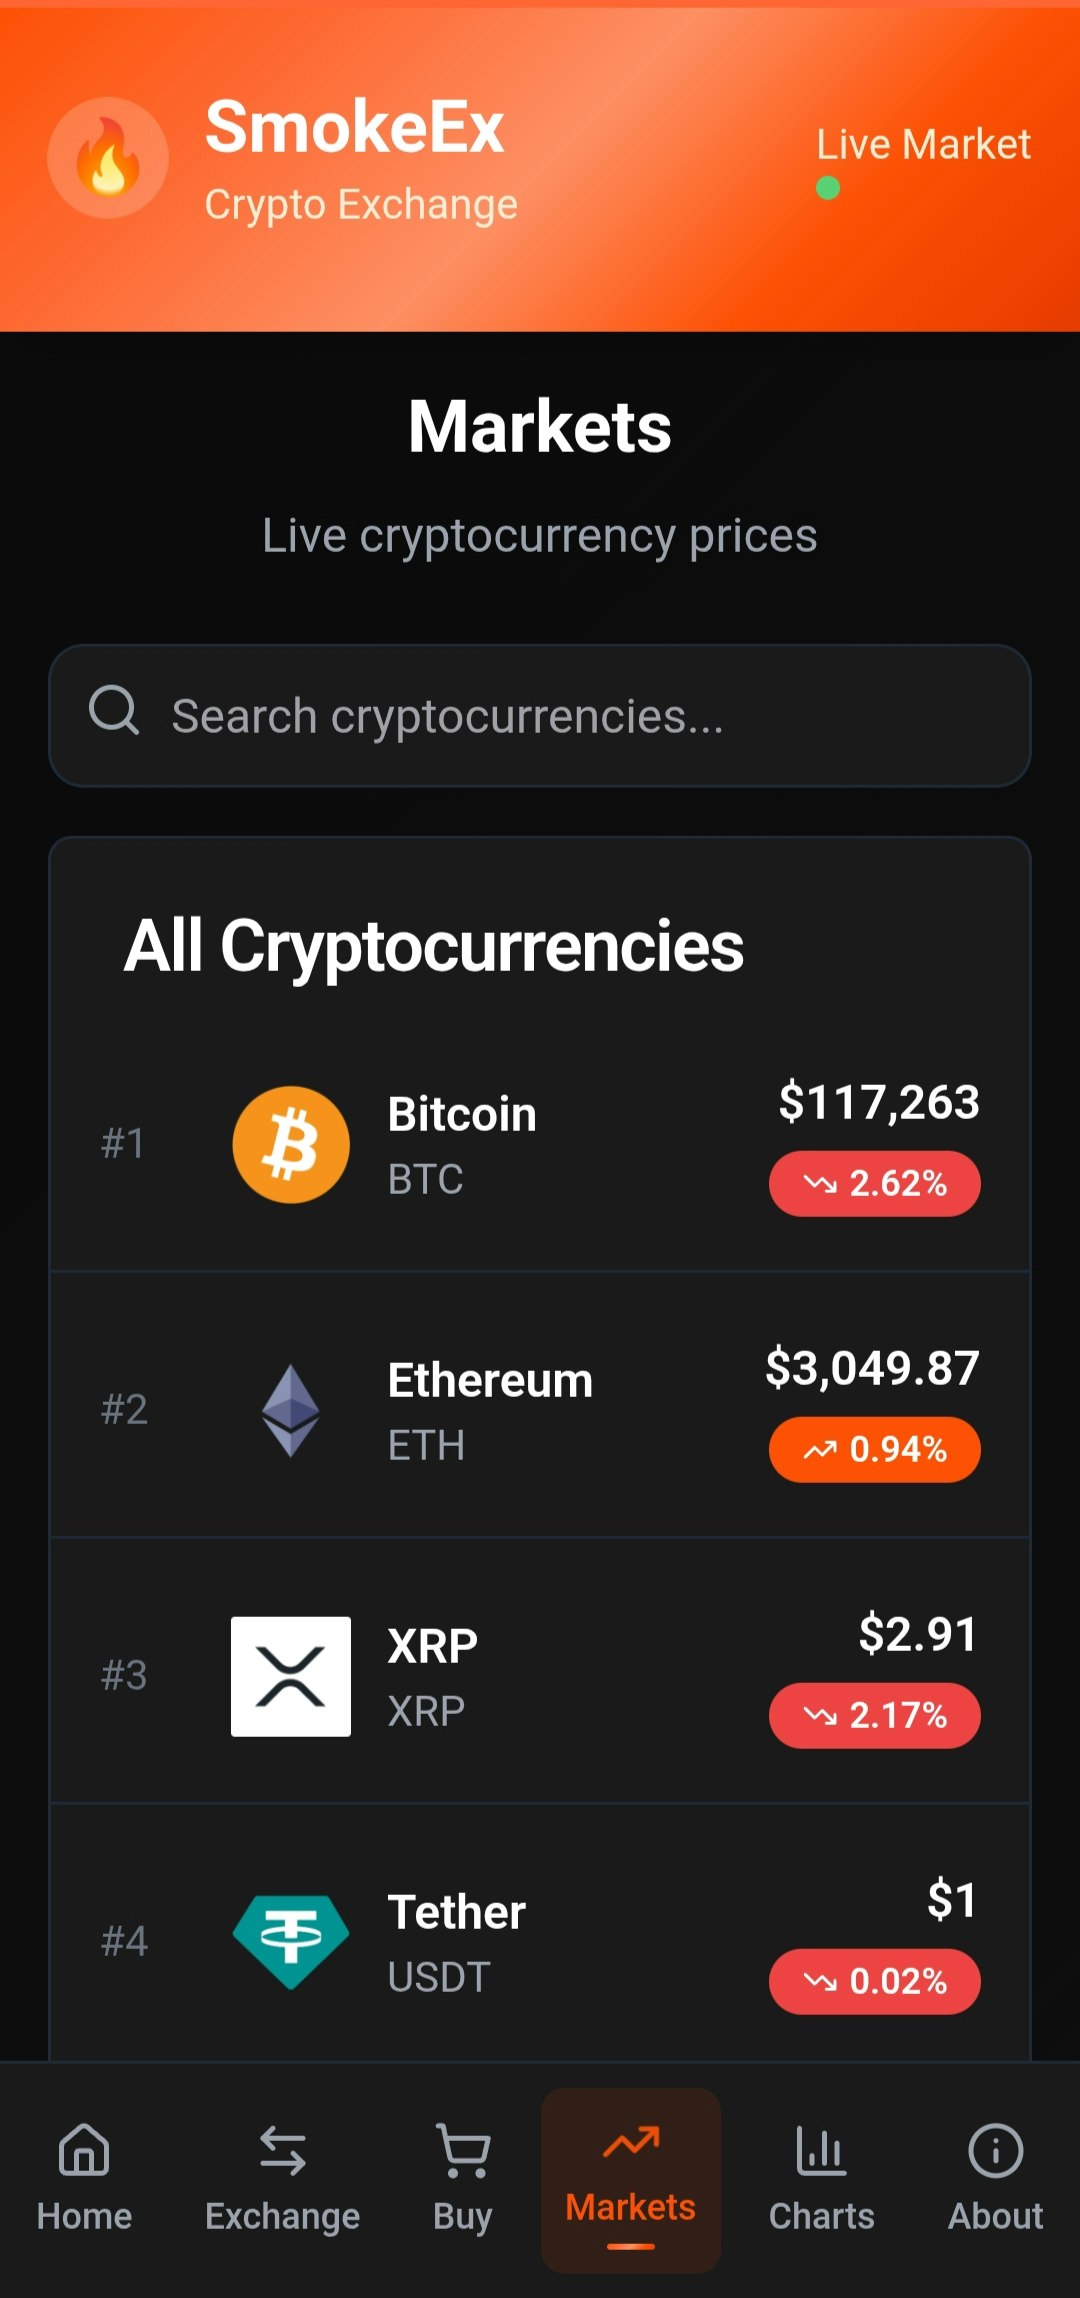Tap Ethereum's 0.94% change badge

[875, 1450]
